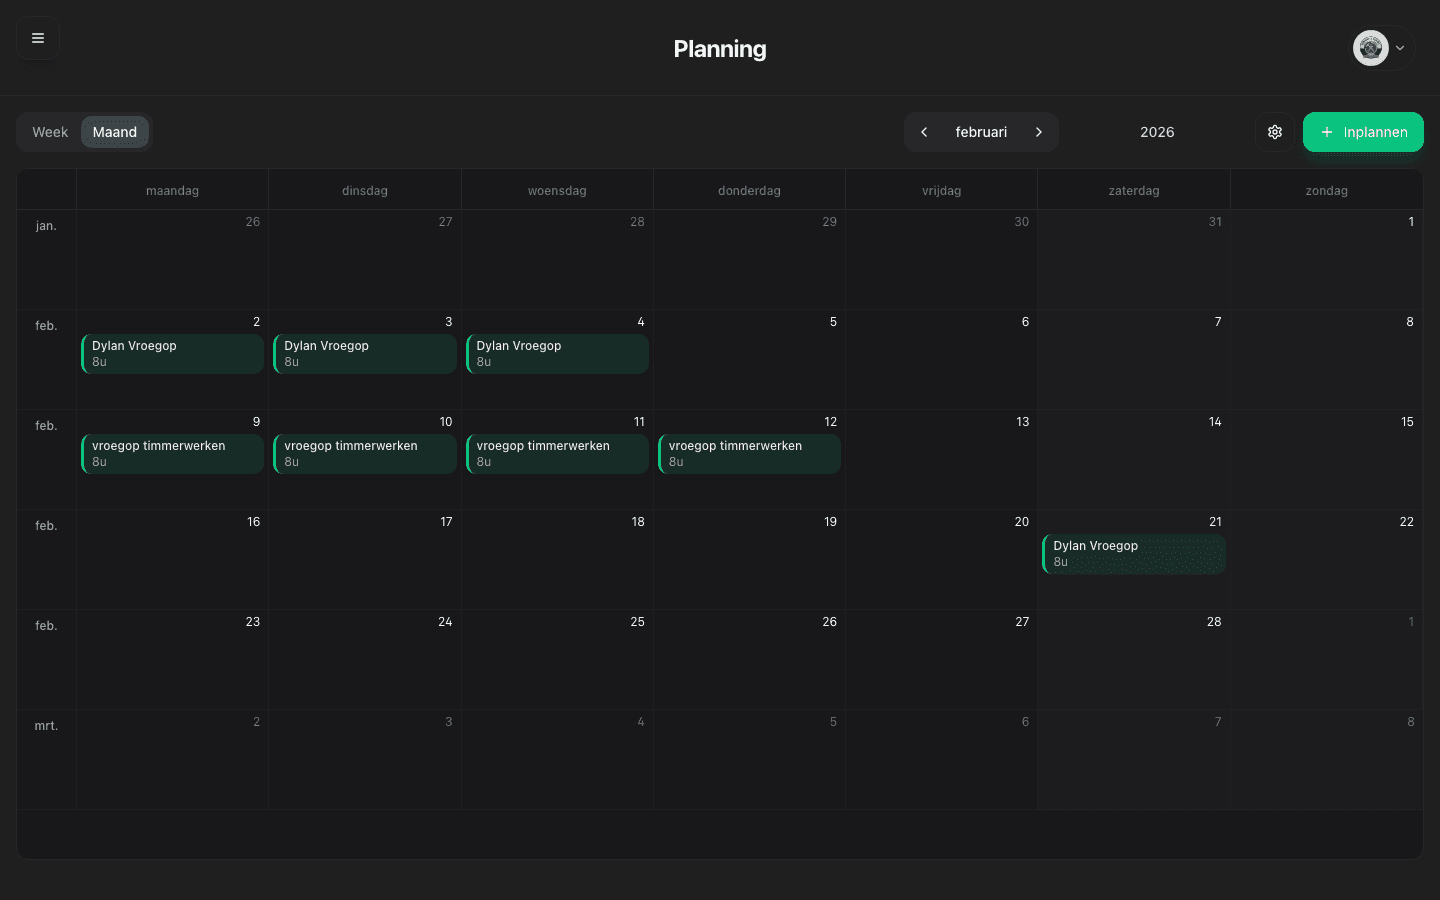Select vroegop timmerwerken on February 11
This screenshot has width=1440, height=900.
pyautogui.click(x=557, y=454)
